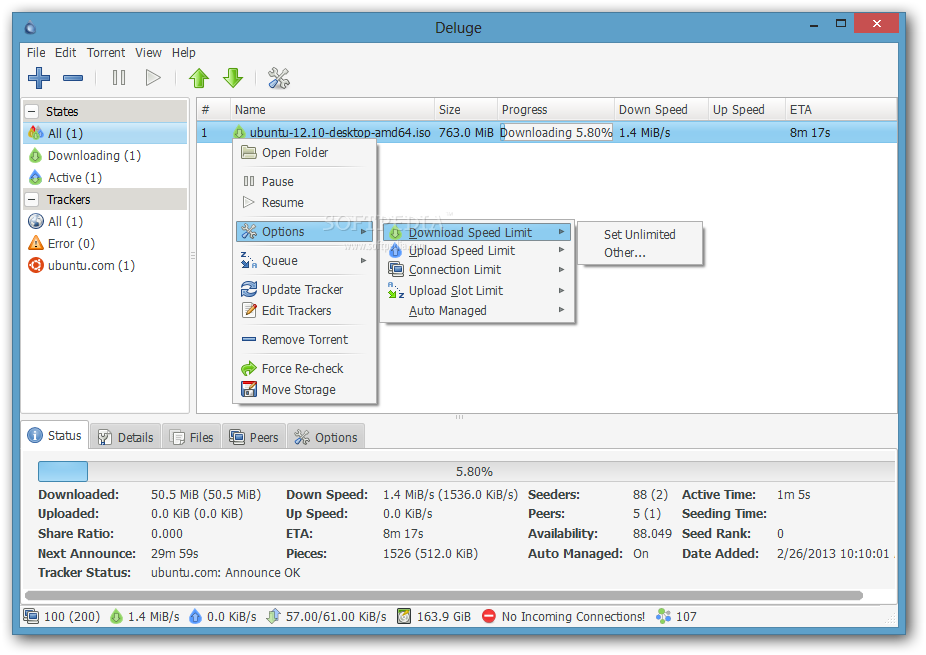Collapse the States section

pos(33,112)
